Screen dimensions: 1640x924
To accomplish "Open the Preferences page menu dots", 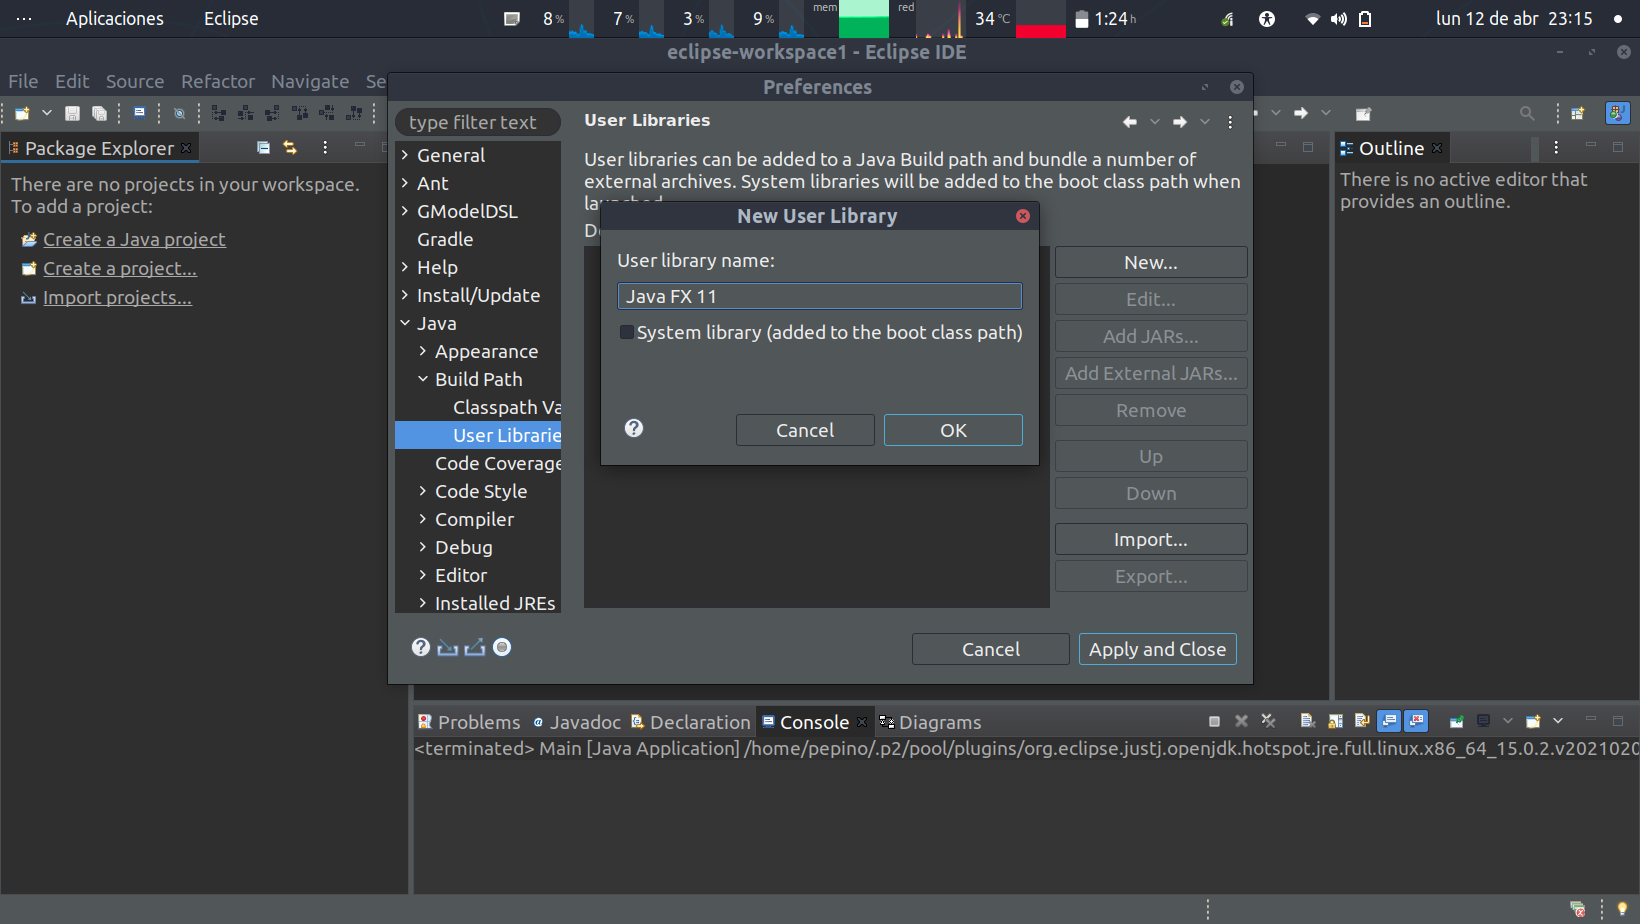I will point(1230,121).
